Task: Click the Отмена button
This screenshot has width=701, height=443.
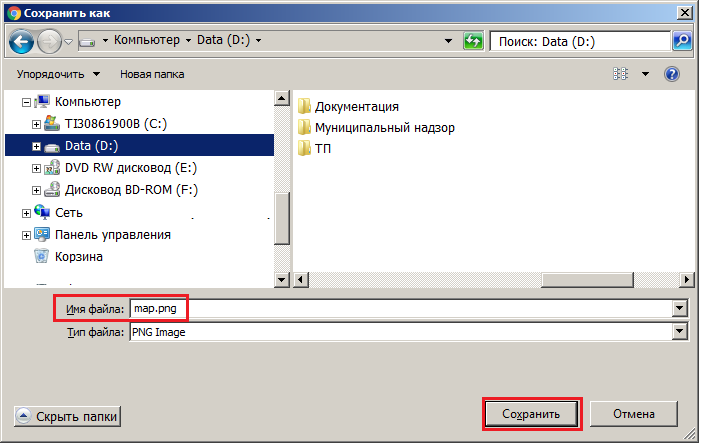Action: (633, 414)
